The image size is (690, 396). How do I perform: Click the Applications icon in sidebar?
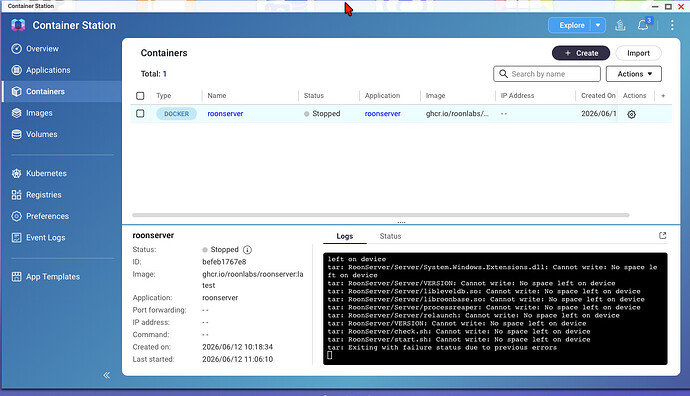(16, 70)
